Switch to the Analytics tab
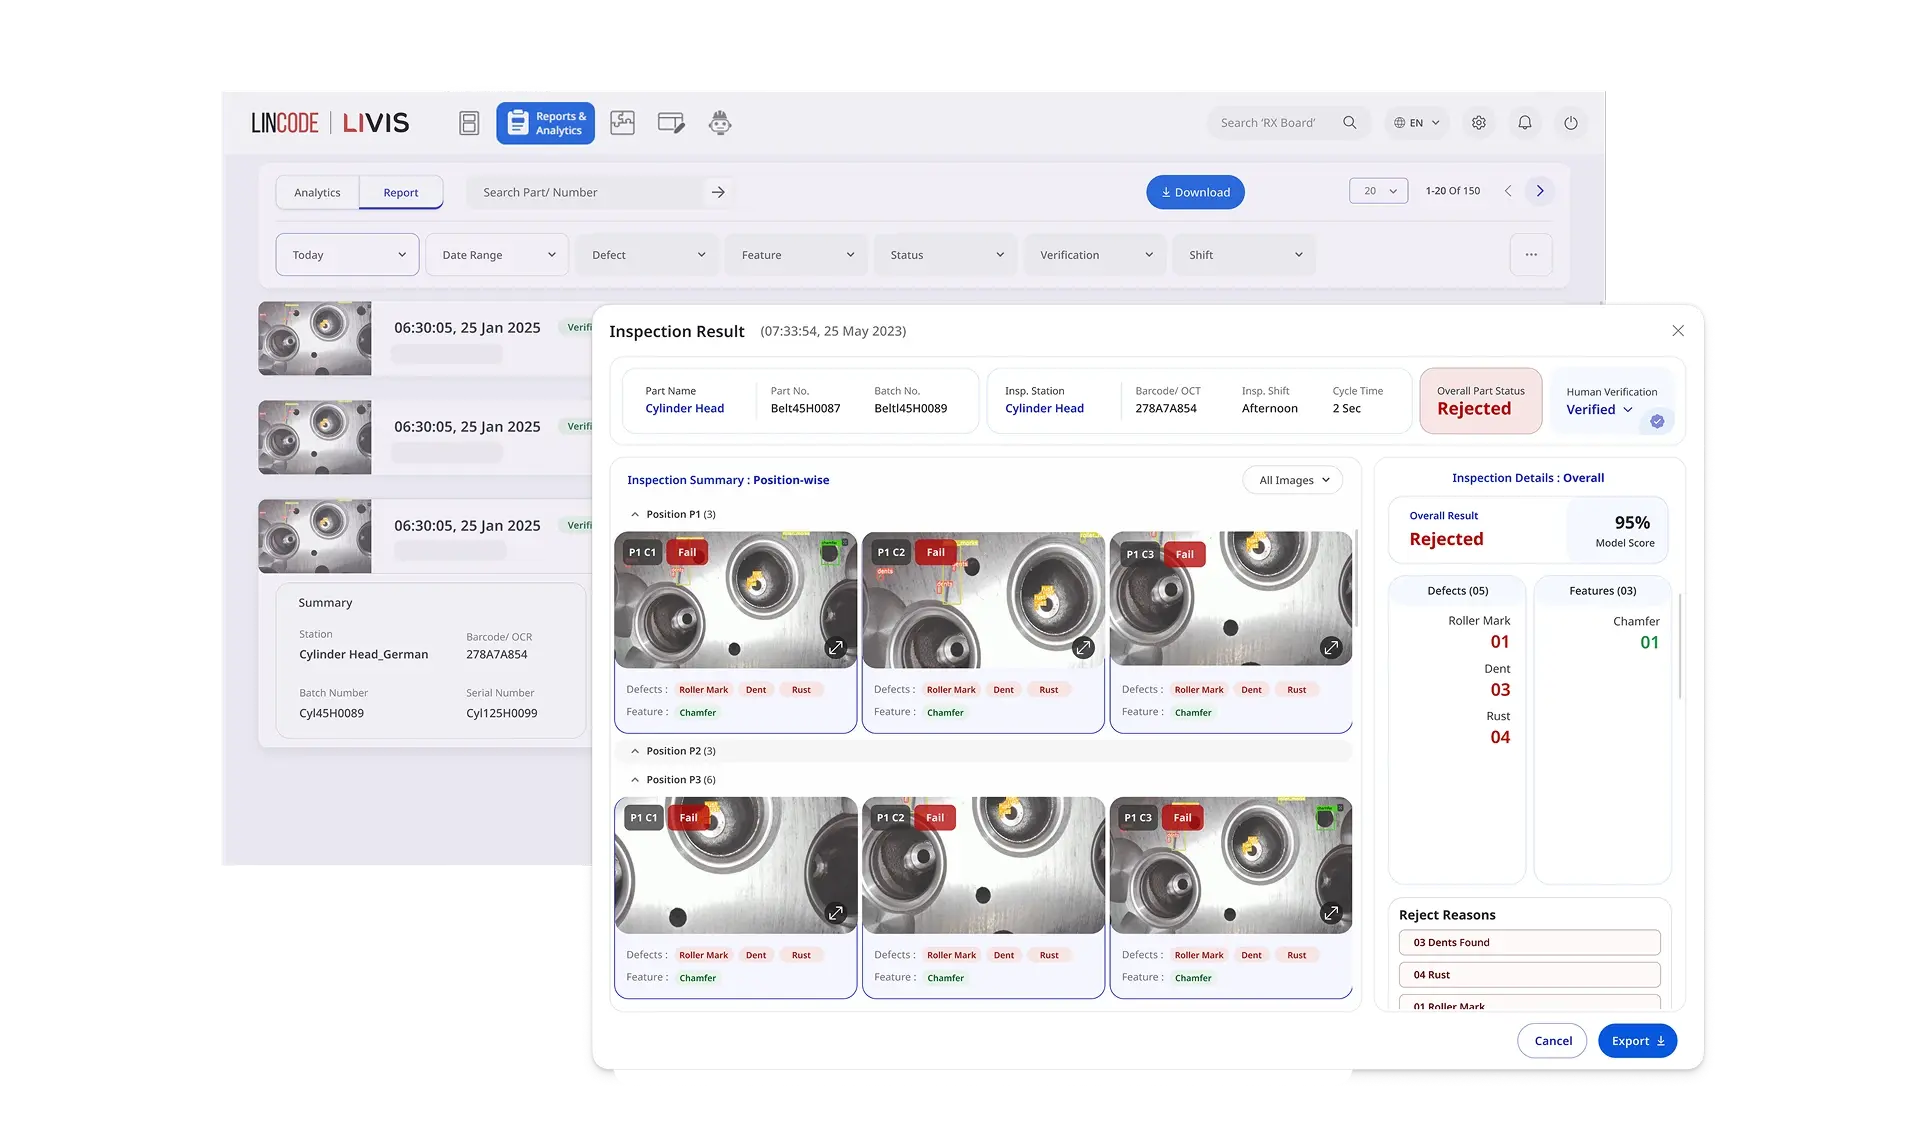 tap(317, 192)
